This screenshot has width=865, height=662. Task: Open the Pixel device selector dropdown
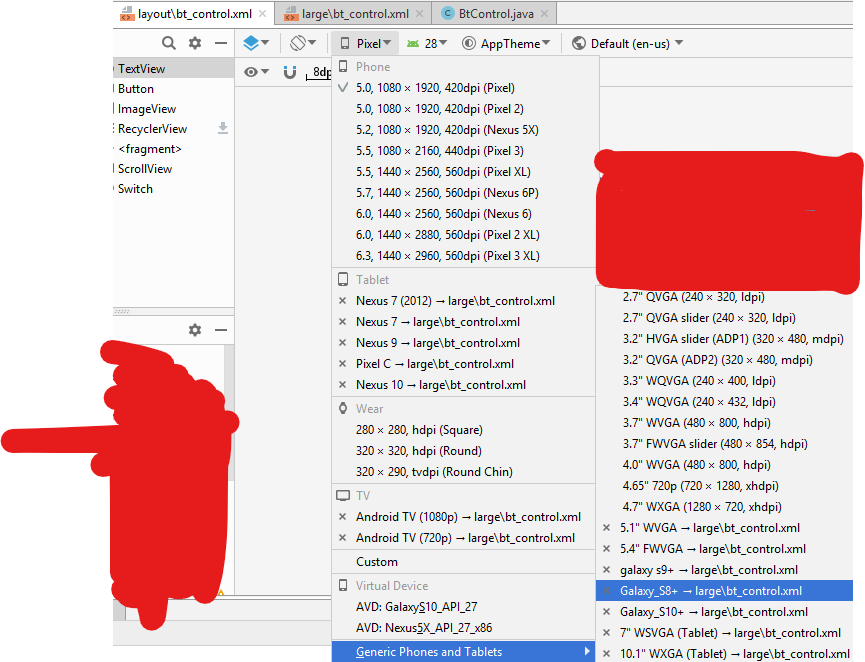tap(365, 44)
